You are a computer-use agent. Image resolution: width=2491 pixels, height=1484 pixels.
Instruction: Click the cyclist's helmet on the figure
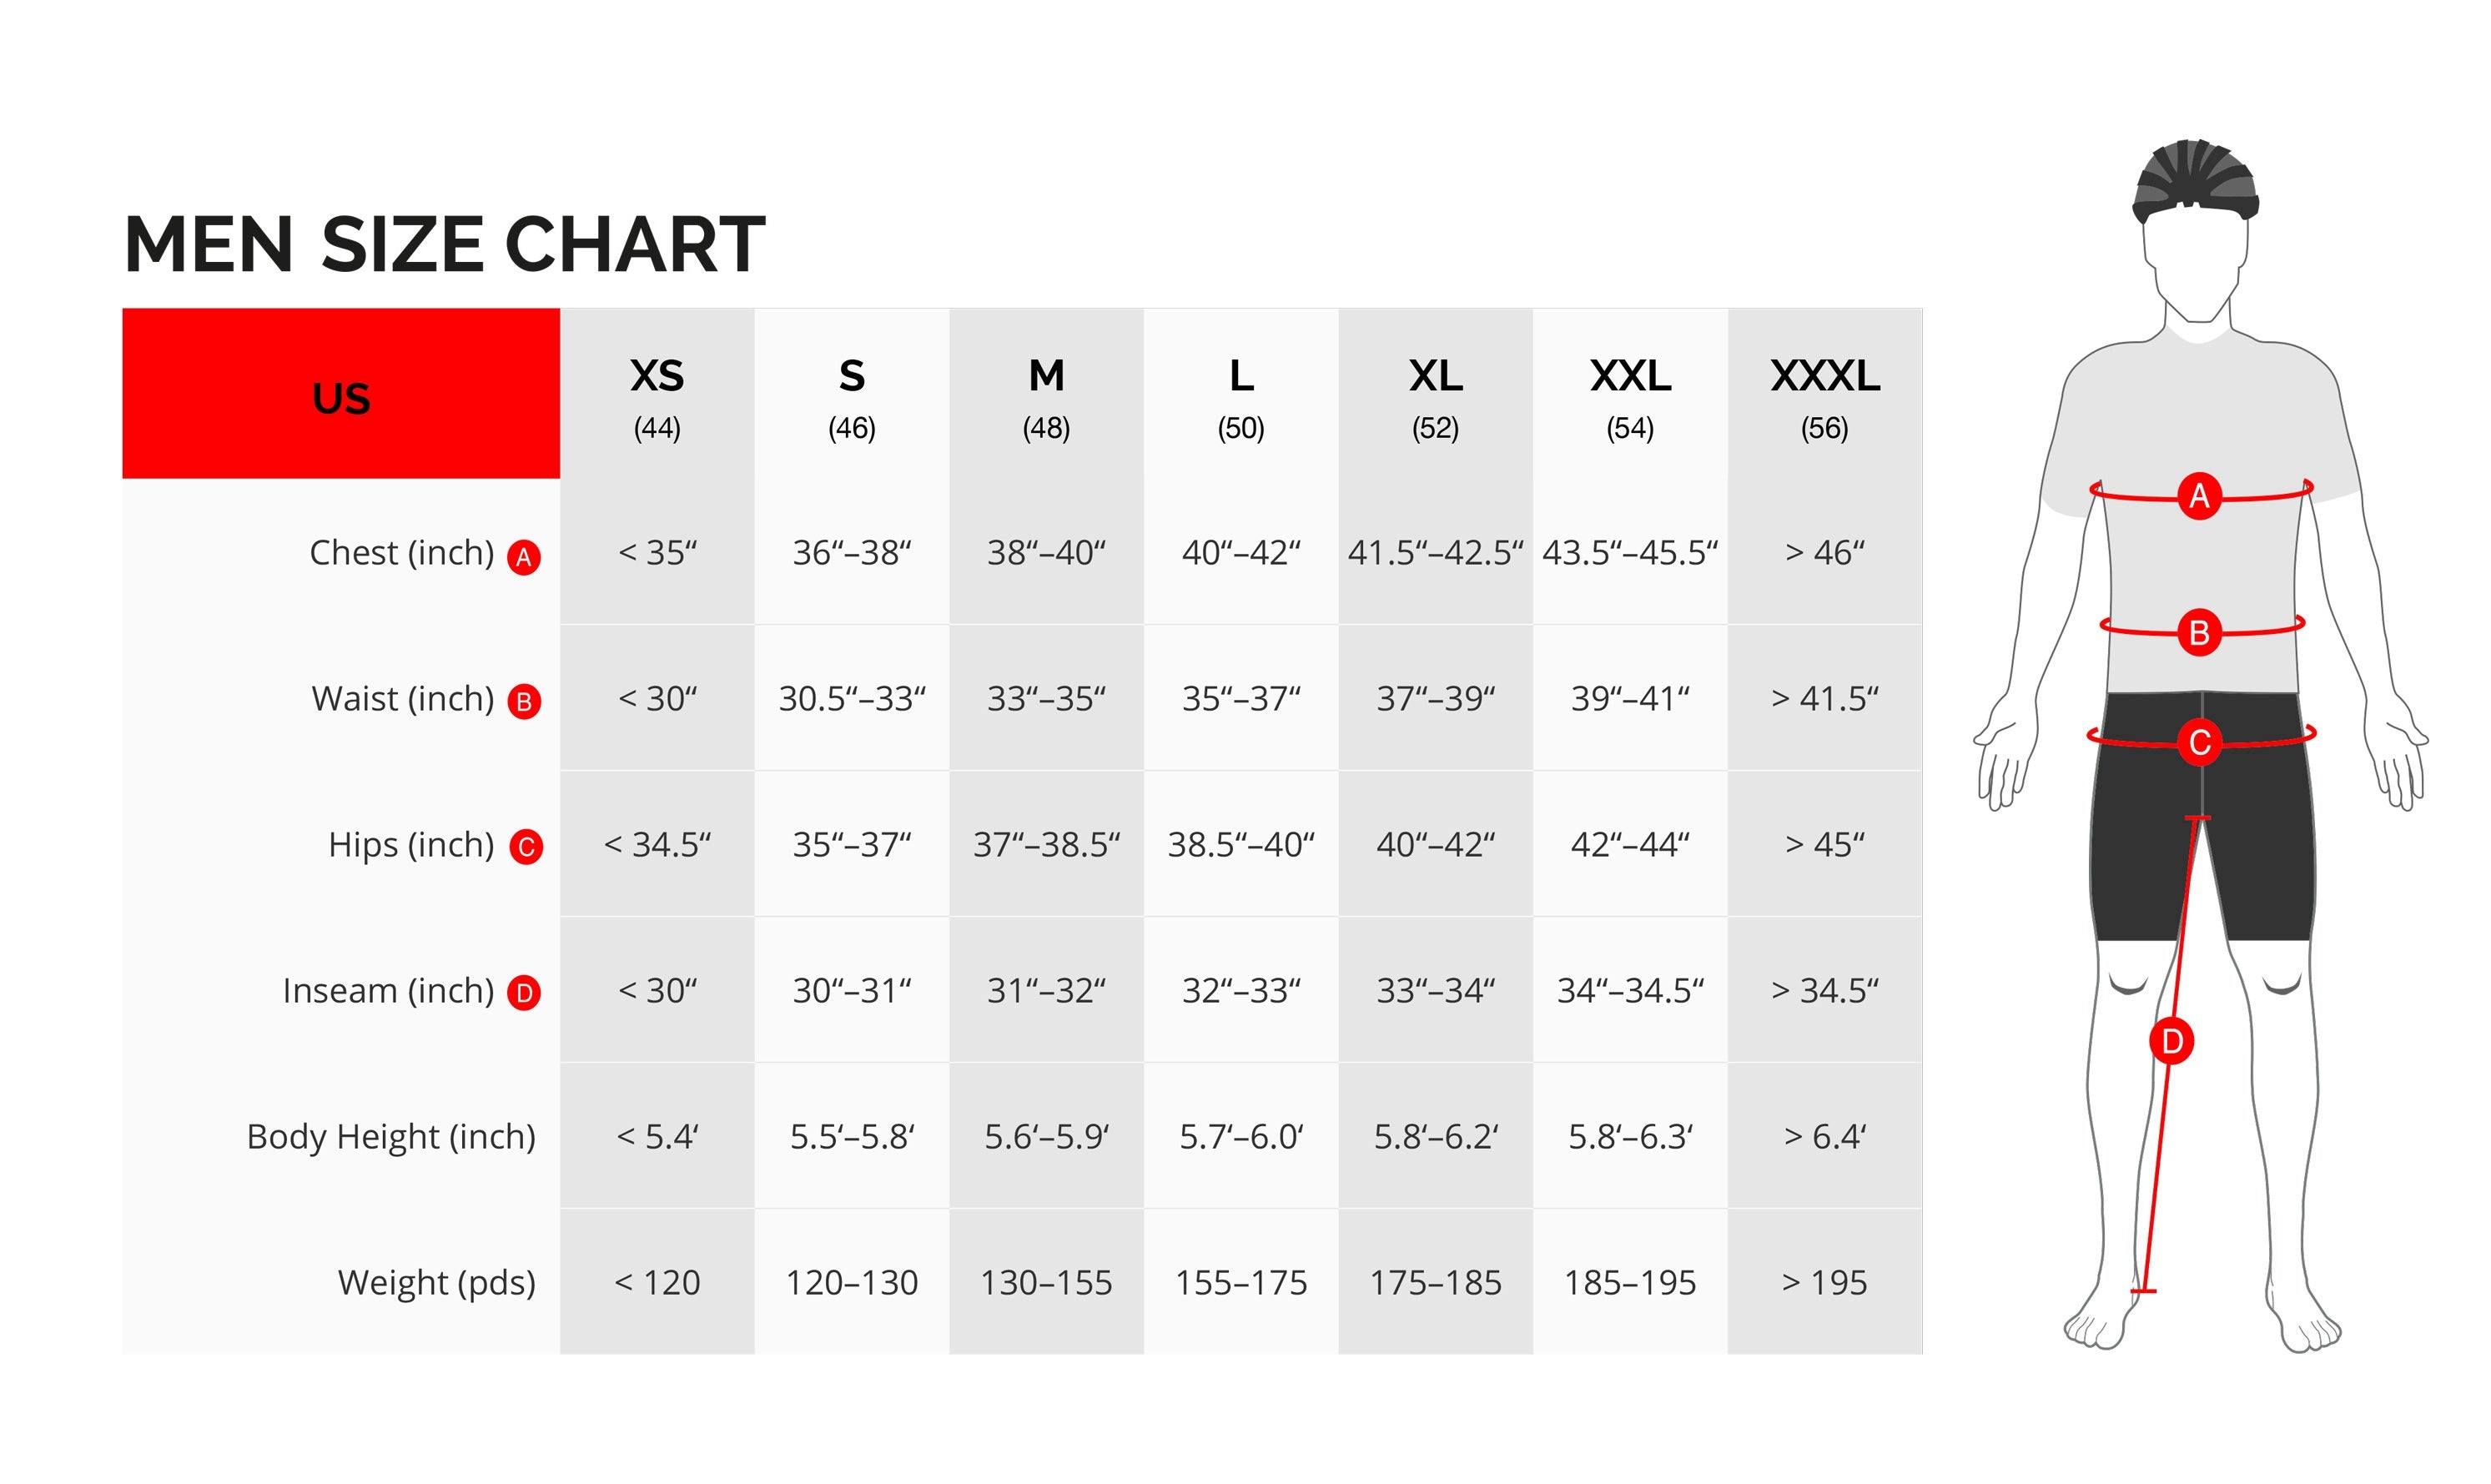click(x=2194, y=180)
